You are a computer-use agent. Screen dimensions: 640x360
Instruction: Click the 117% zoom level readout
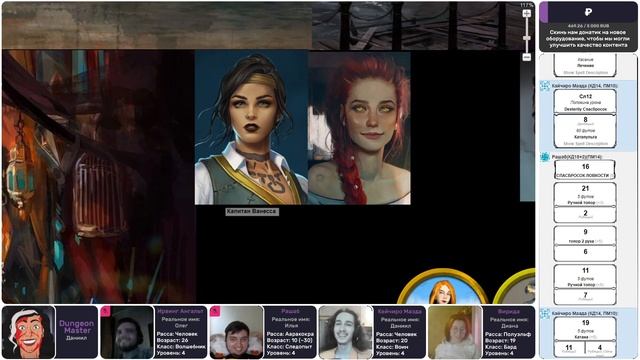pos(527,5)
